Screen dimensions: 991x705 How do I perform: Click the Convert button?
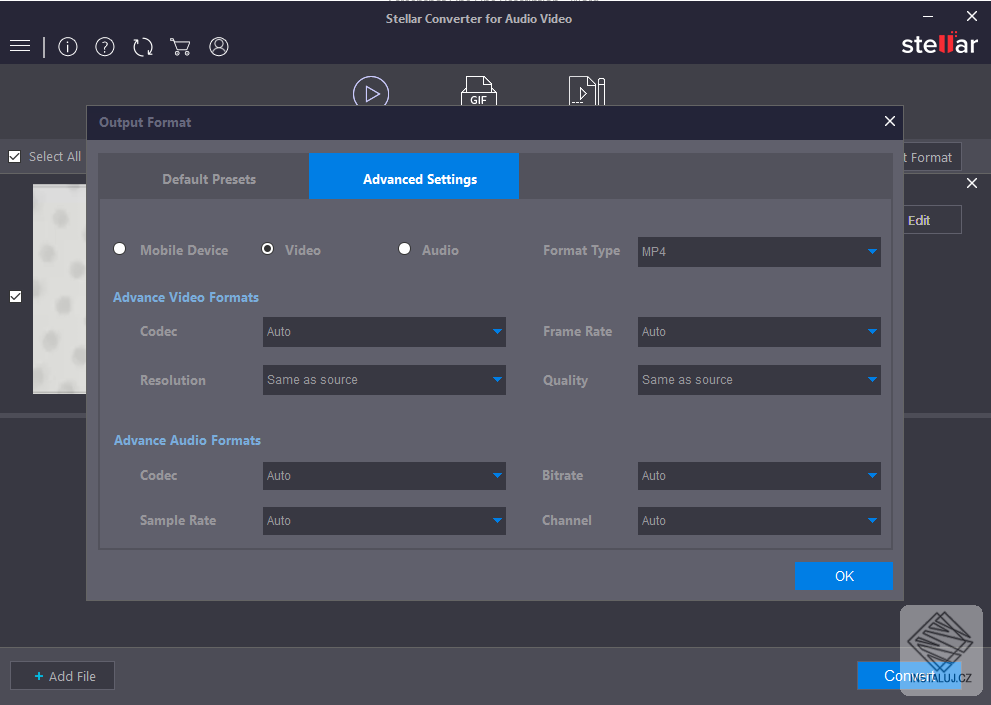(x=909, y=676)
